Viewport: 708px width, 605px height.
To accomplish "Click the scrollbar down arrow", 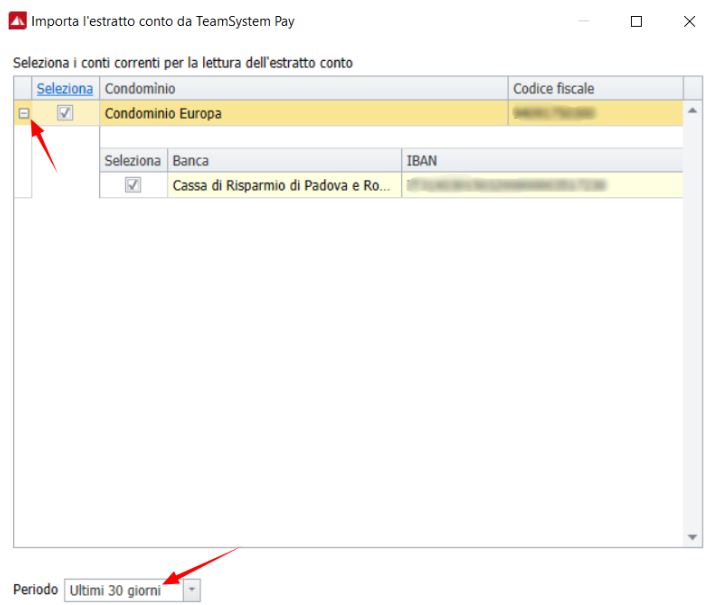I will 692,537.
